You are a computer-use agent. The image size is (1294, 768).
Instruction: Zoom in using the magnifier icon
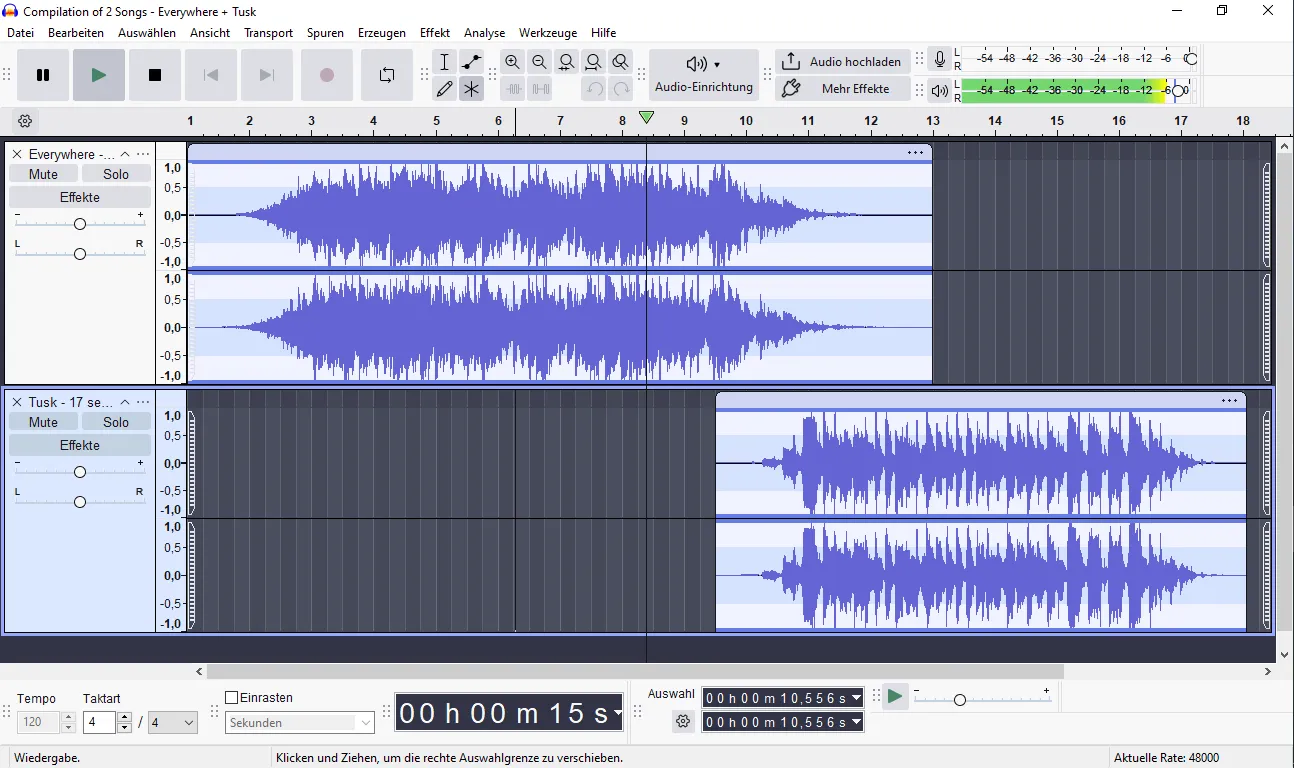513,61
